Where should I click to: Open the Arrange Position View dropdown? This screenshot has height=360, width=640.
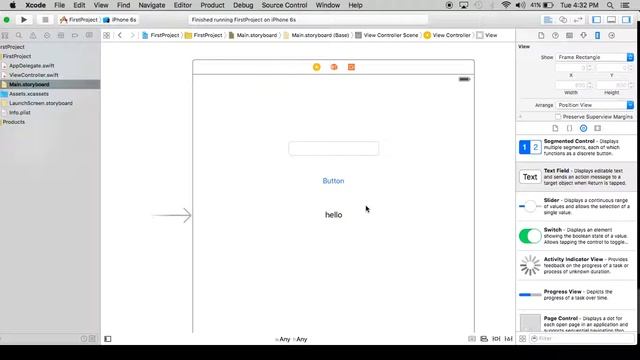pyautogui.click(x=594, y=105)
